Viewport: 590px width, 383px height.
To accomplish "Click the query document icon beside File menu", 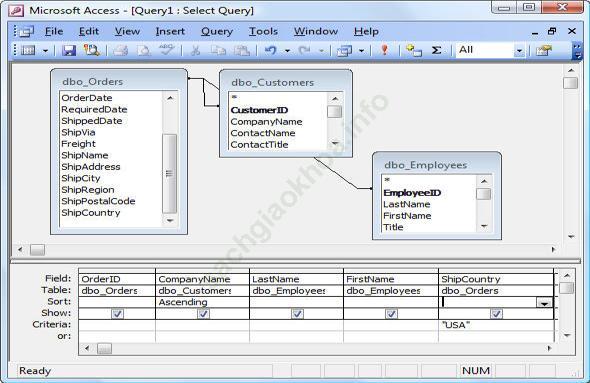I will 25,32.
